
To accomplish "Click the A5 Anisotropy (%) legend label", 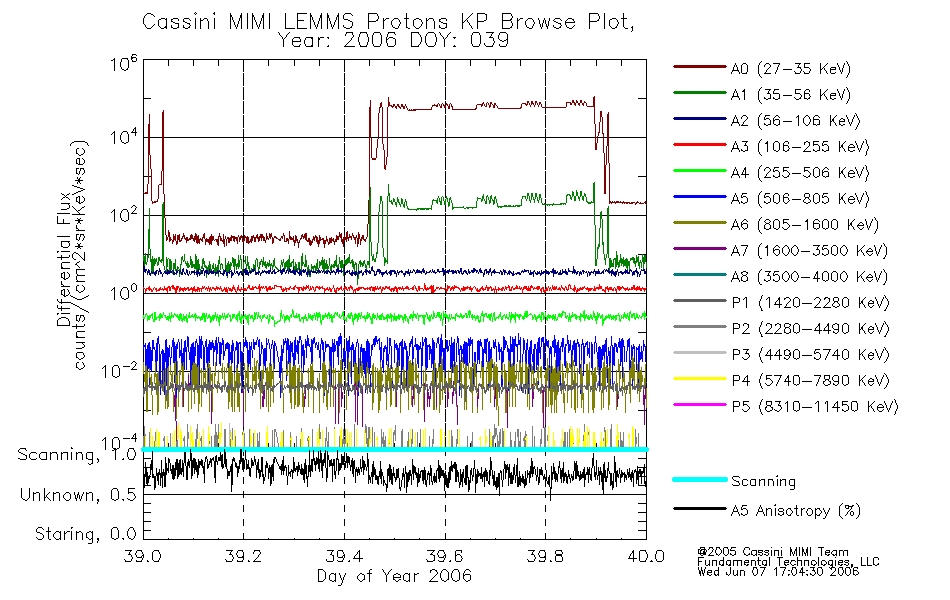I will [x=796, y=511].
